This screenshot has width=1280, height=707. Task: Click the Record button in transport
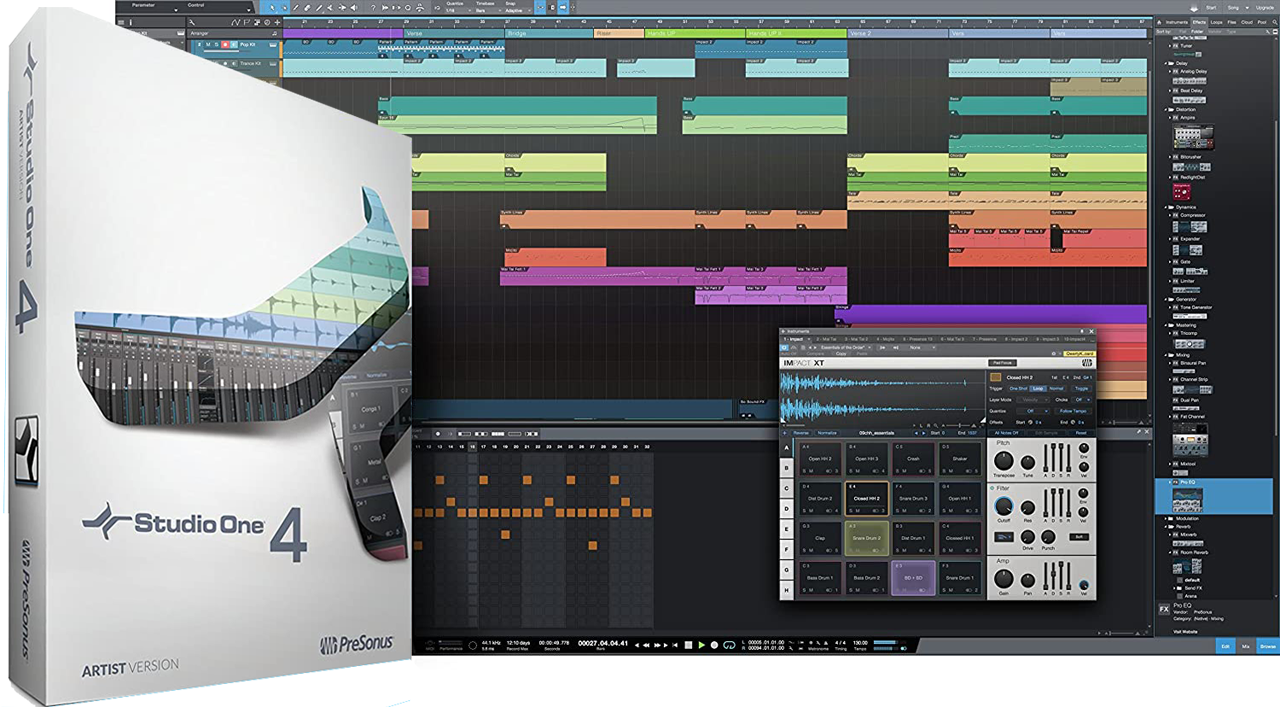714,645
